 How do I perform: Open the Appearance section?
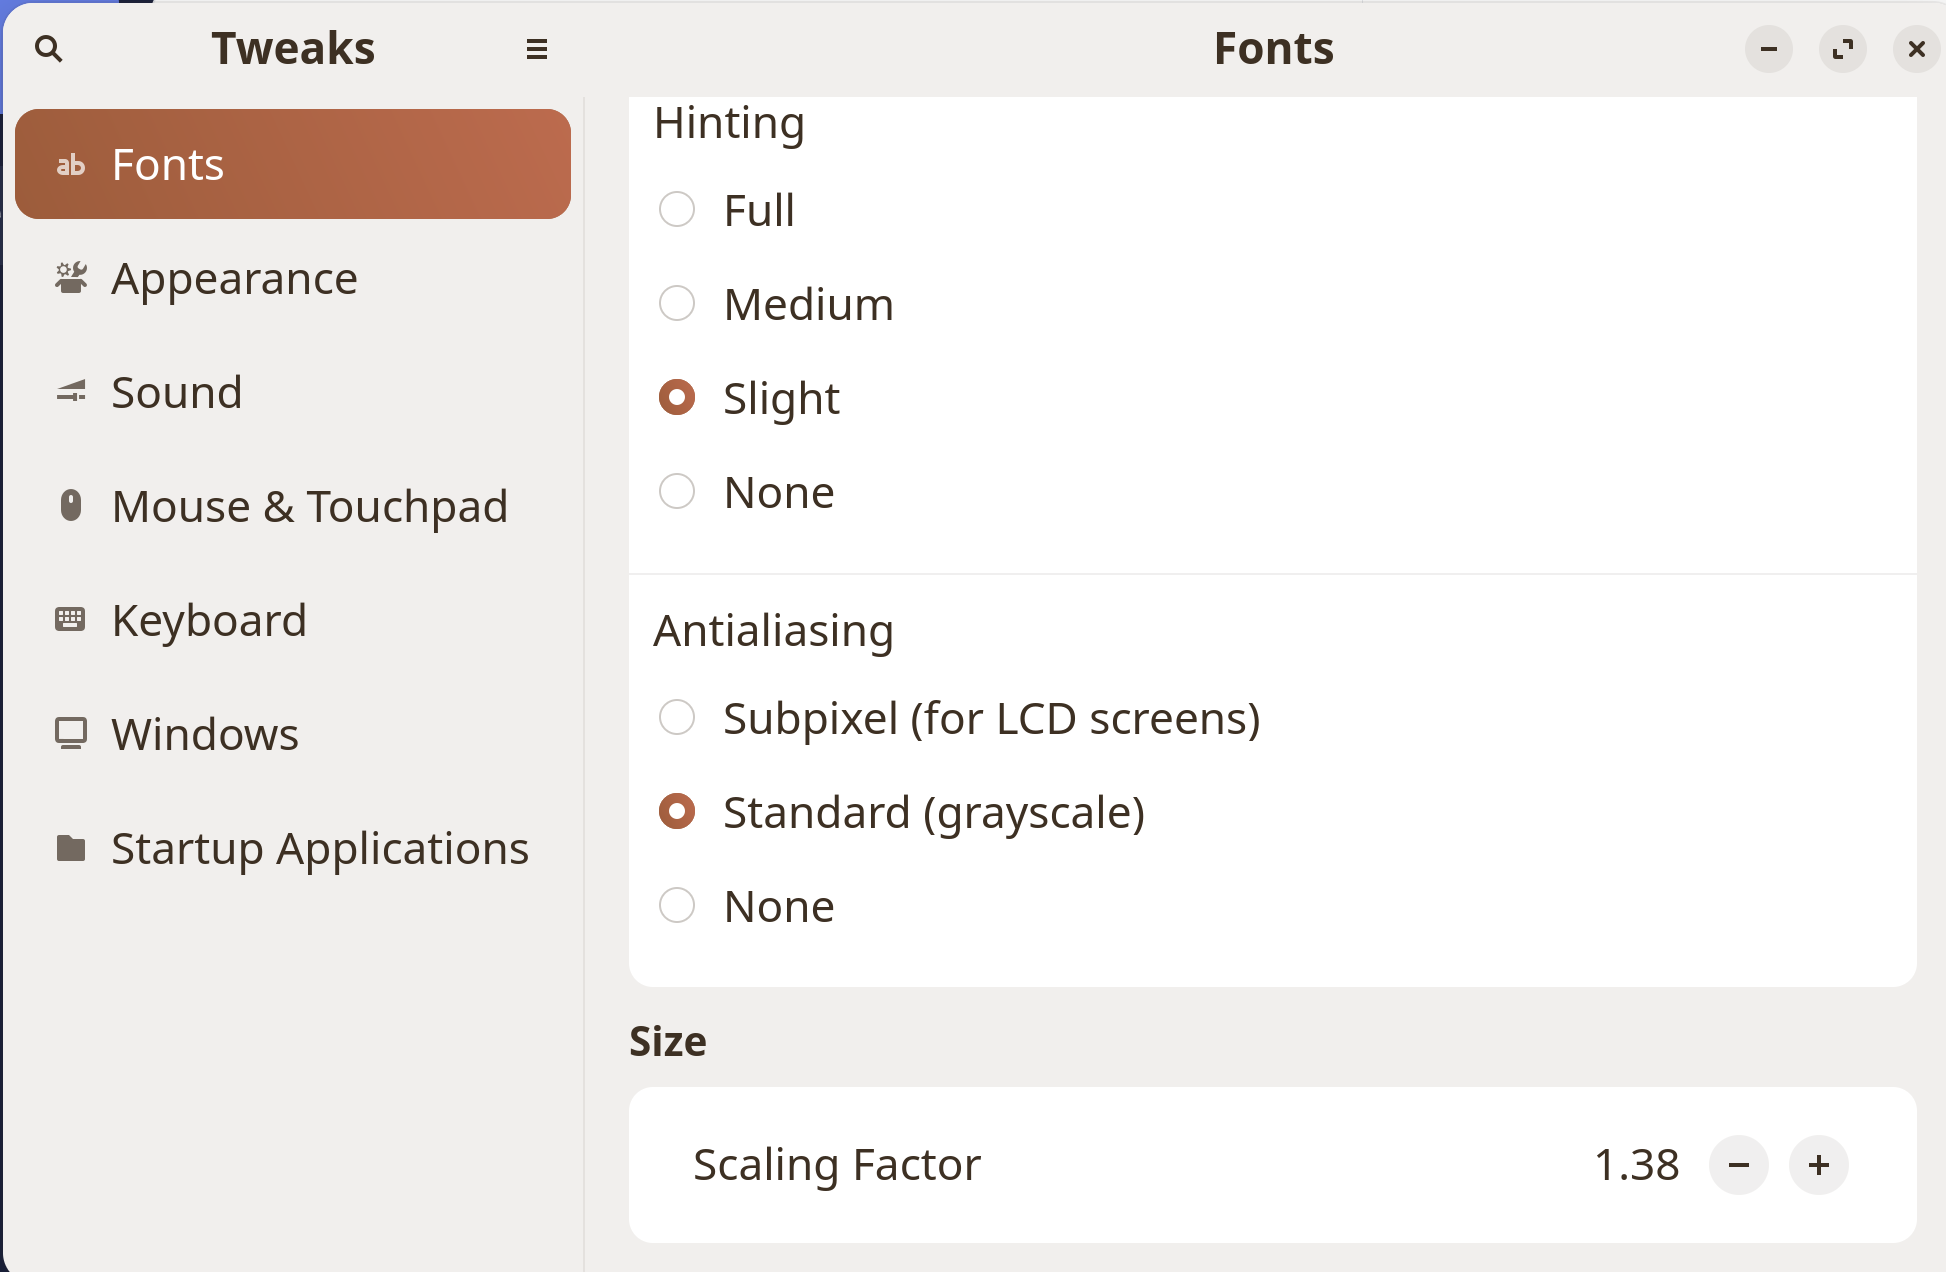234,278
